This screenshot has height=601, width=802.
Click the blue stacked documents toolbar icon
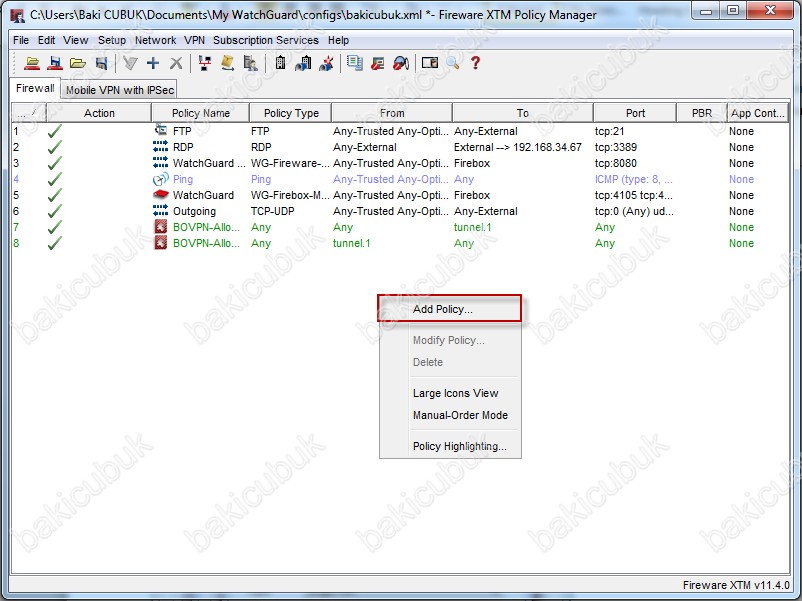tap(354, 63)
